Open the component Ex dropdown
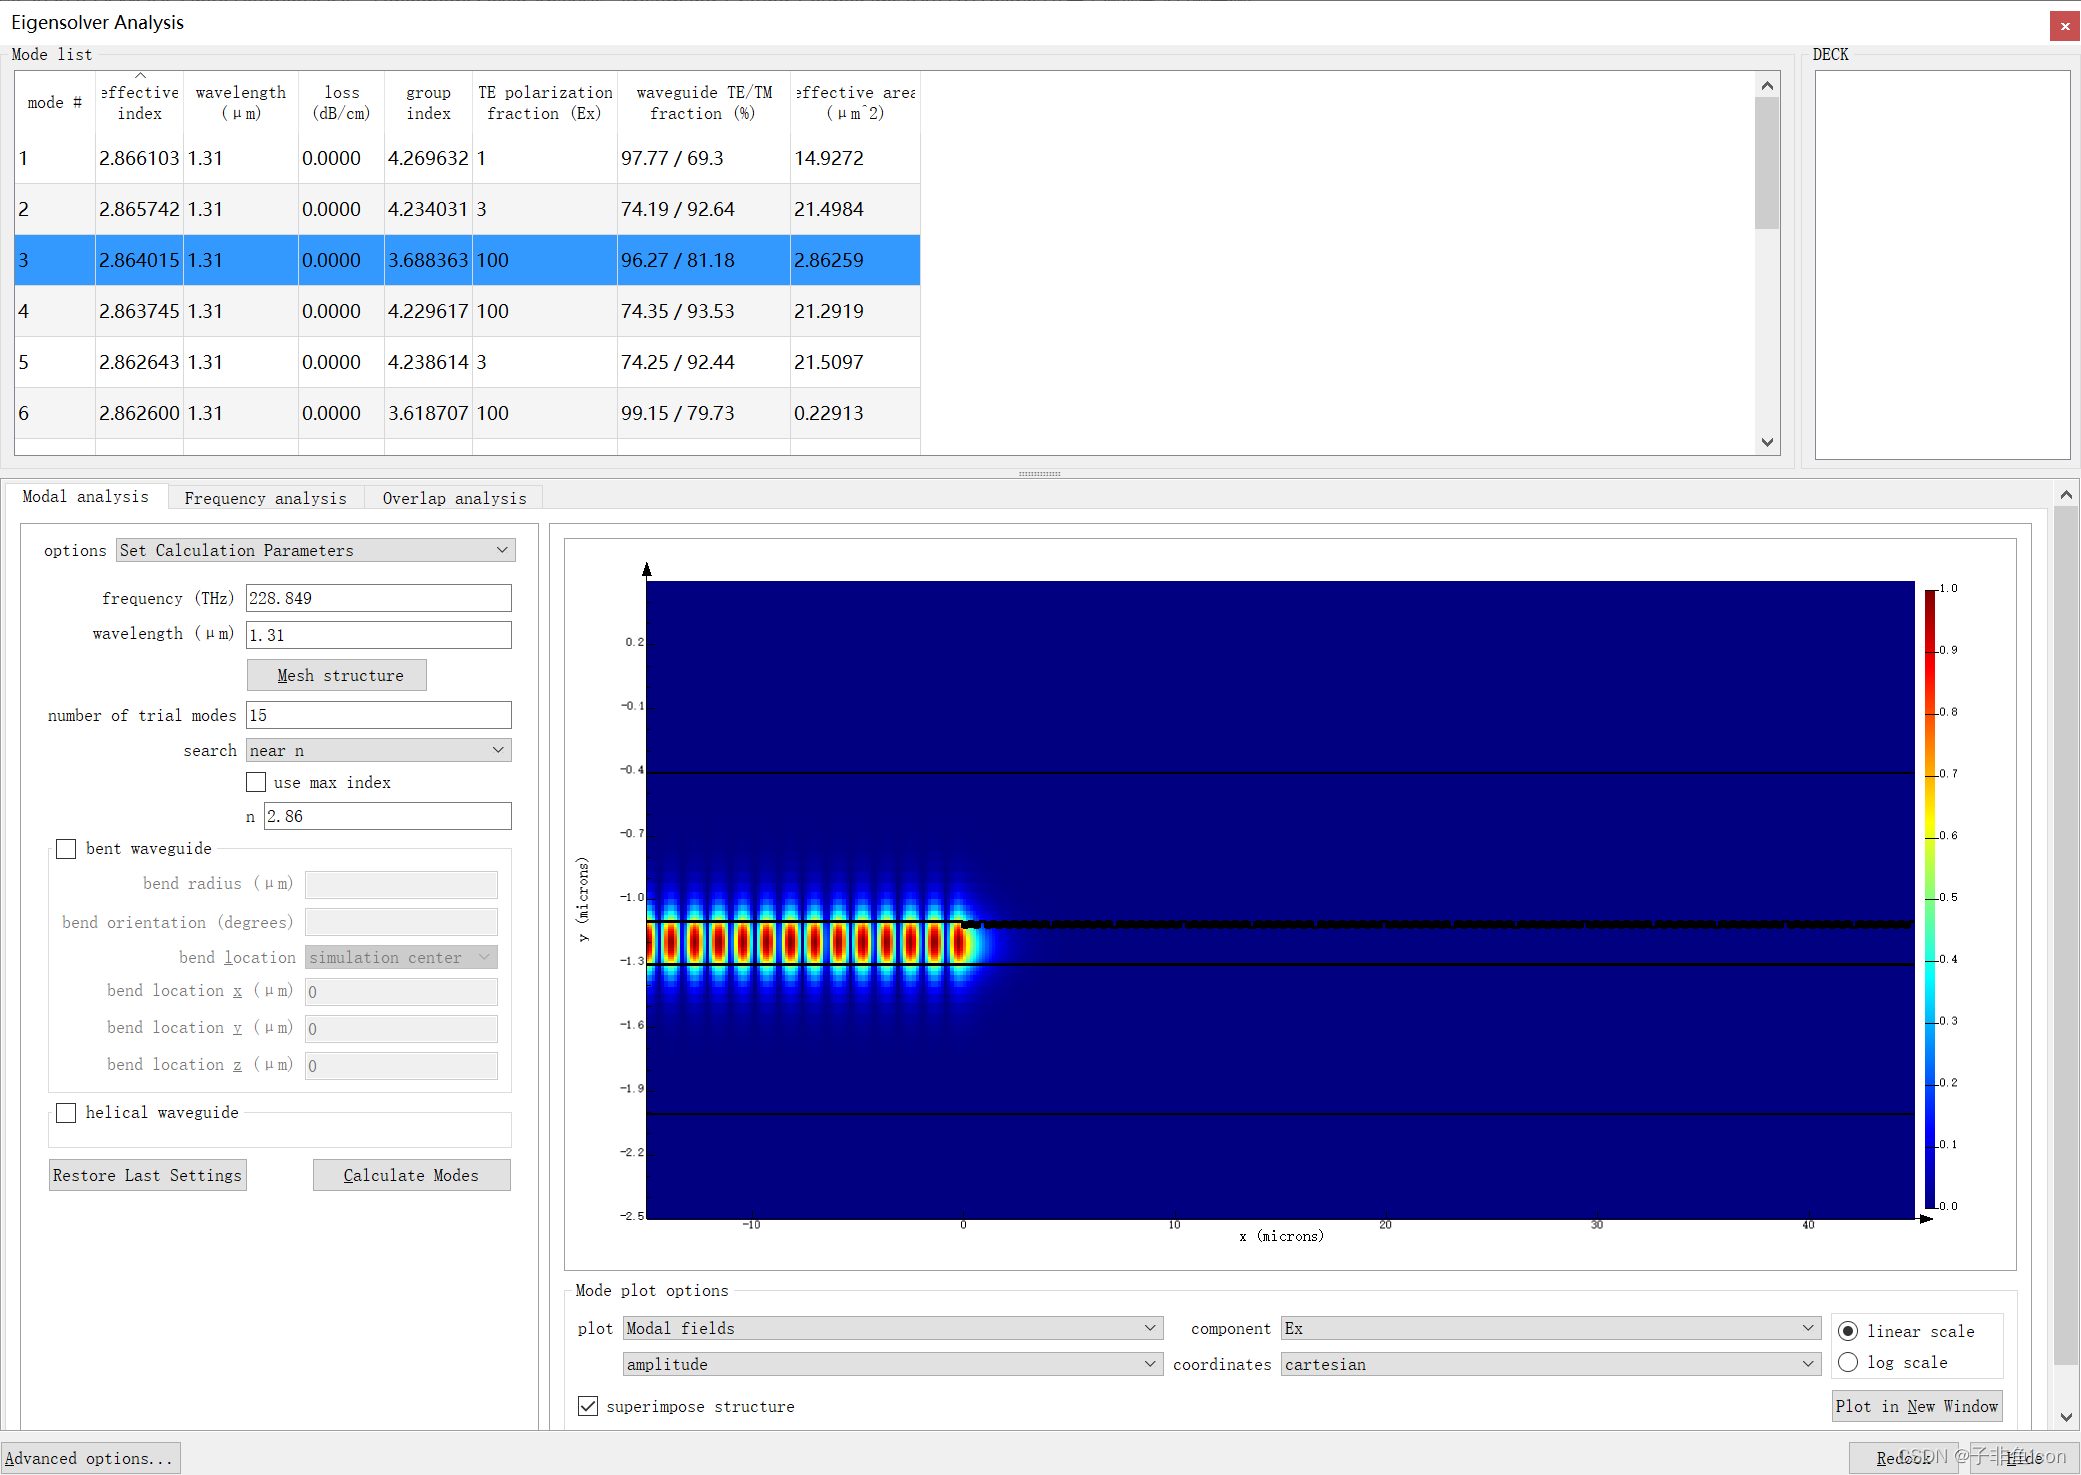This screenshot has height=1475, width=2081. pyautogui.click(x=1549, y=1328)
